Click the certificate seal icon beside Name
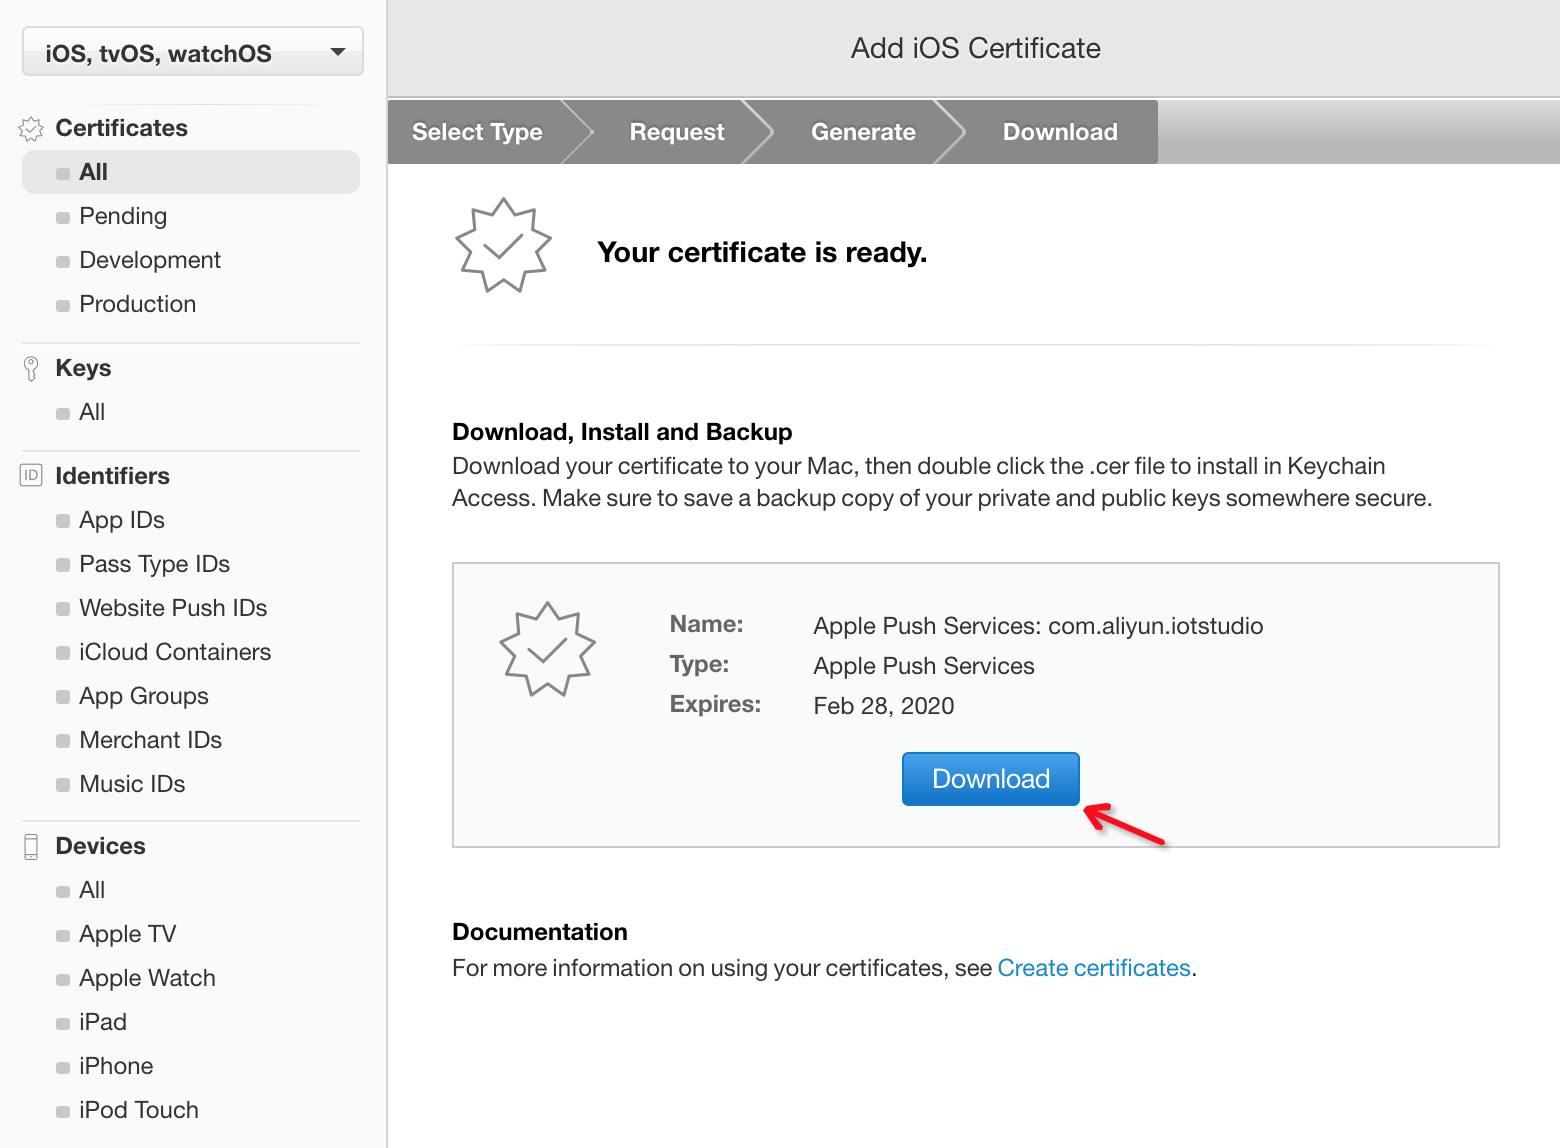Screen dimensions: 1560x1148 pos(547,650)
